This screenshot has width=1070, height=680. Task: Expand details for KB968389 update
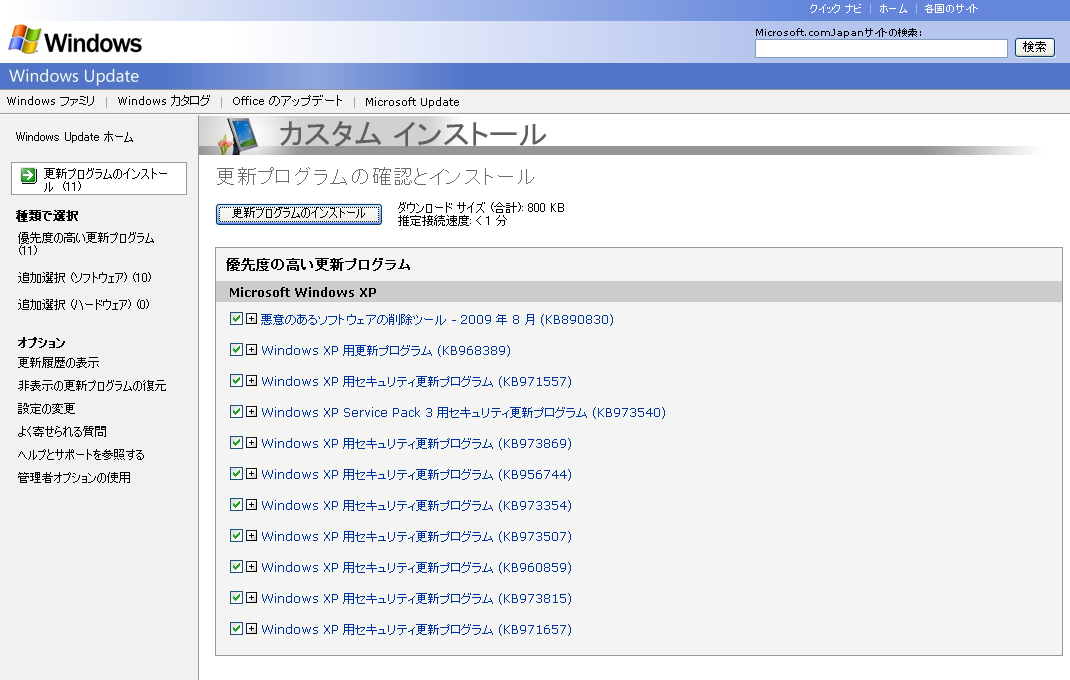pyautogui.click(x=251, y=350)
